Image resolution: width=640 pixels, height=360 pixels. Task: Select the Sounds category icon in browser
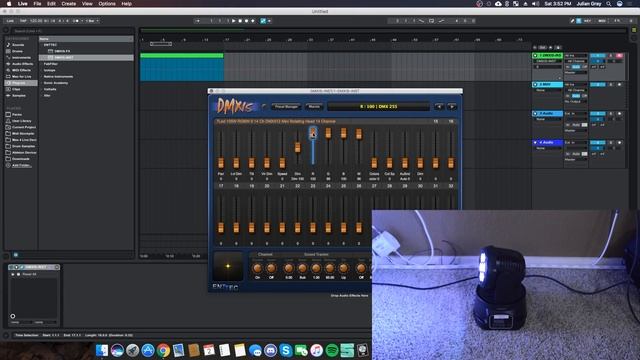coord(8,44)
